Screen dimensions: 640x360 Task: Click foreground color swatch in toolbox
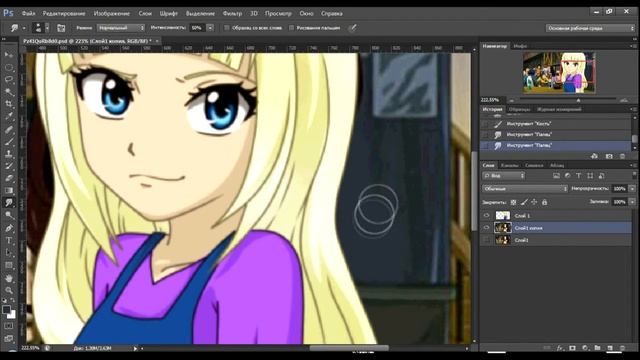point(6,310)
